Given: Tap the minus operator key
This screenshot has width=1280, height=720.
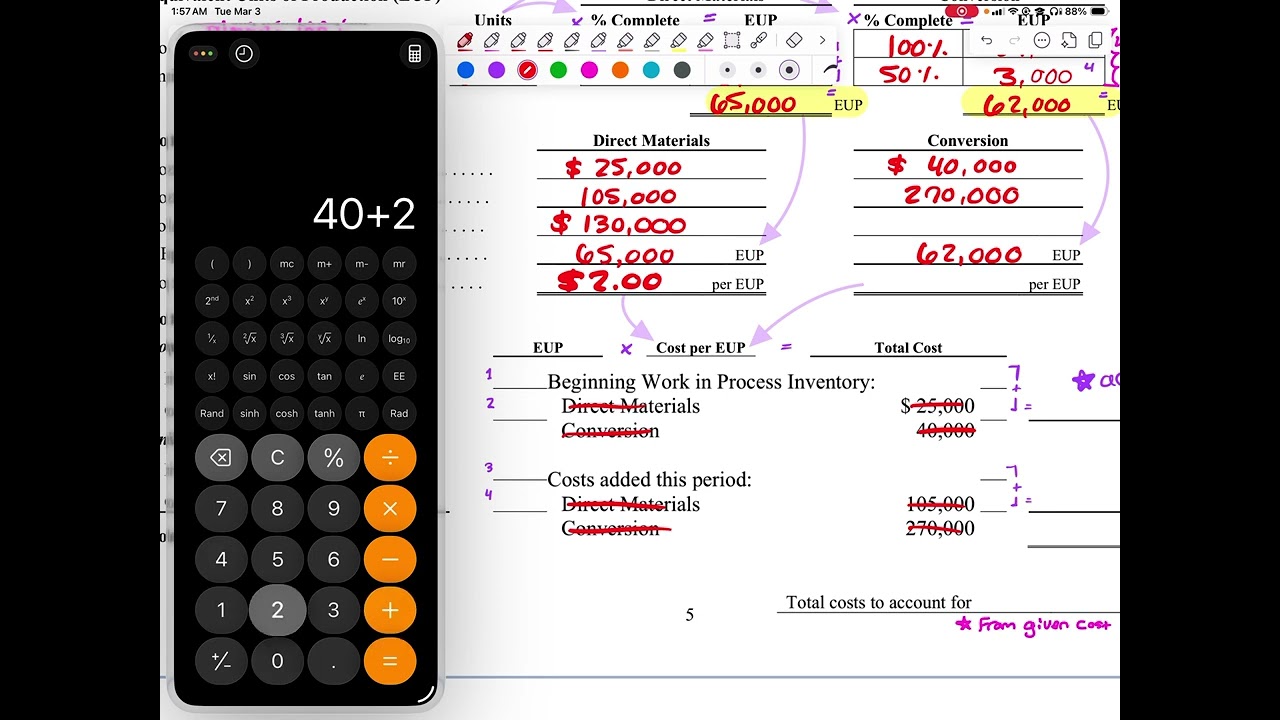Looking at the screenshot, I should tap(390, 560).
